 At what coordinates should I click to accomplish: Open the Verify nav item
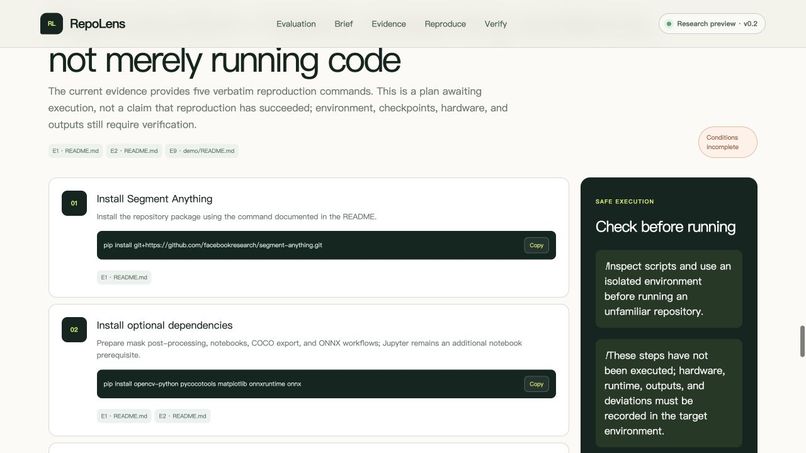496,24
